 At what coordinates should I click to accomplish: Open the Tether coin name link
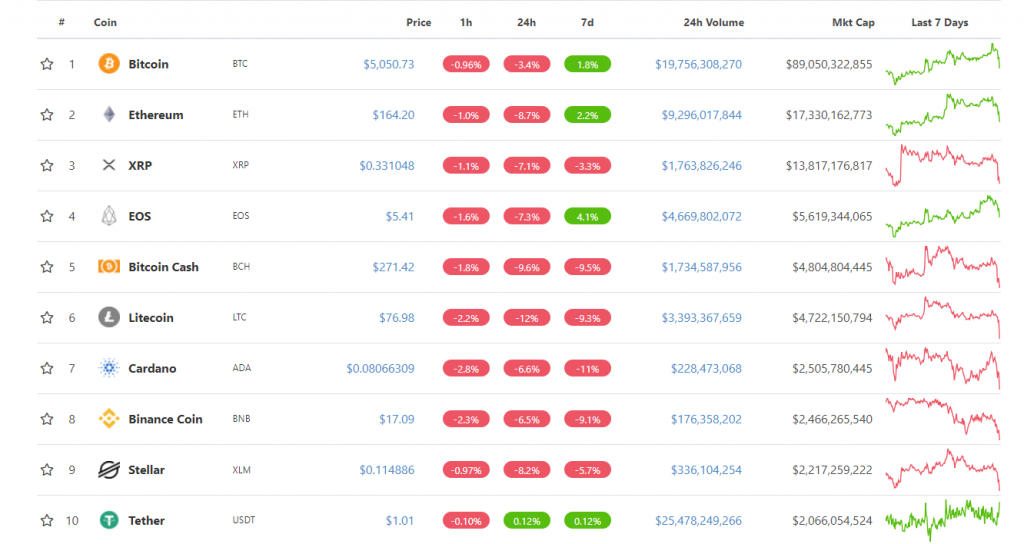tap(146, 520)
